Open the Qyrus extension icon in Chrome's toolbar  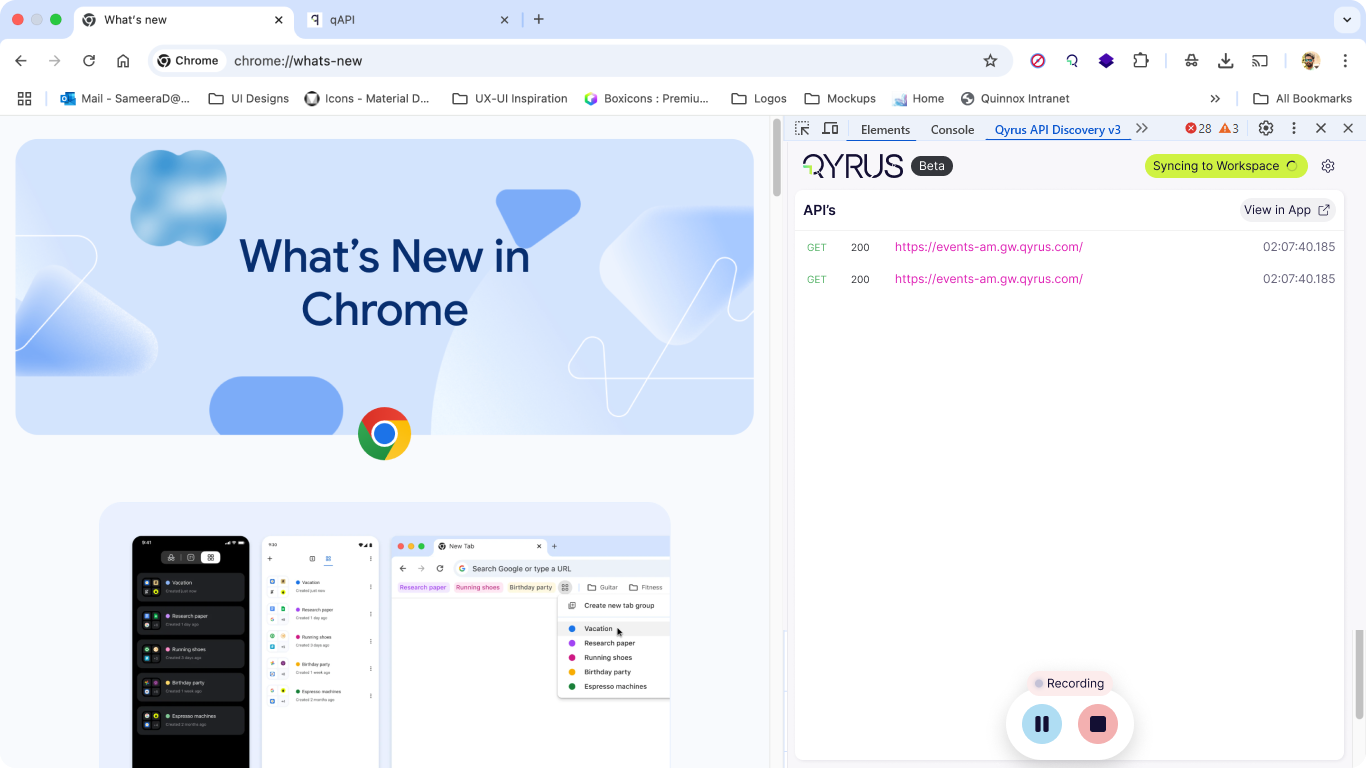pyautogui.click(x=1072, y=61)
